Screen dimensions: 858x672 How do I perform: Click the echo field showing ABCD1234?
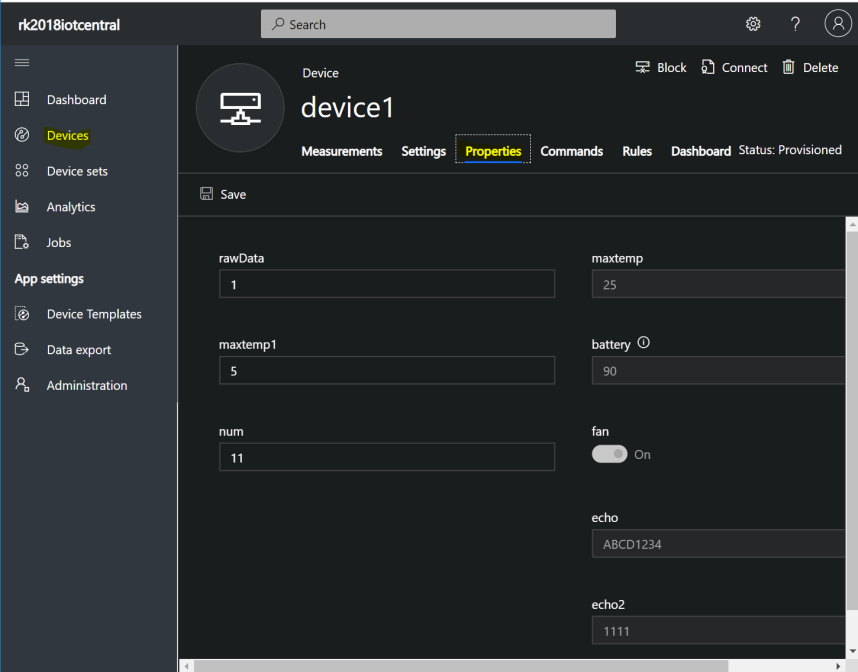718,543
